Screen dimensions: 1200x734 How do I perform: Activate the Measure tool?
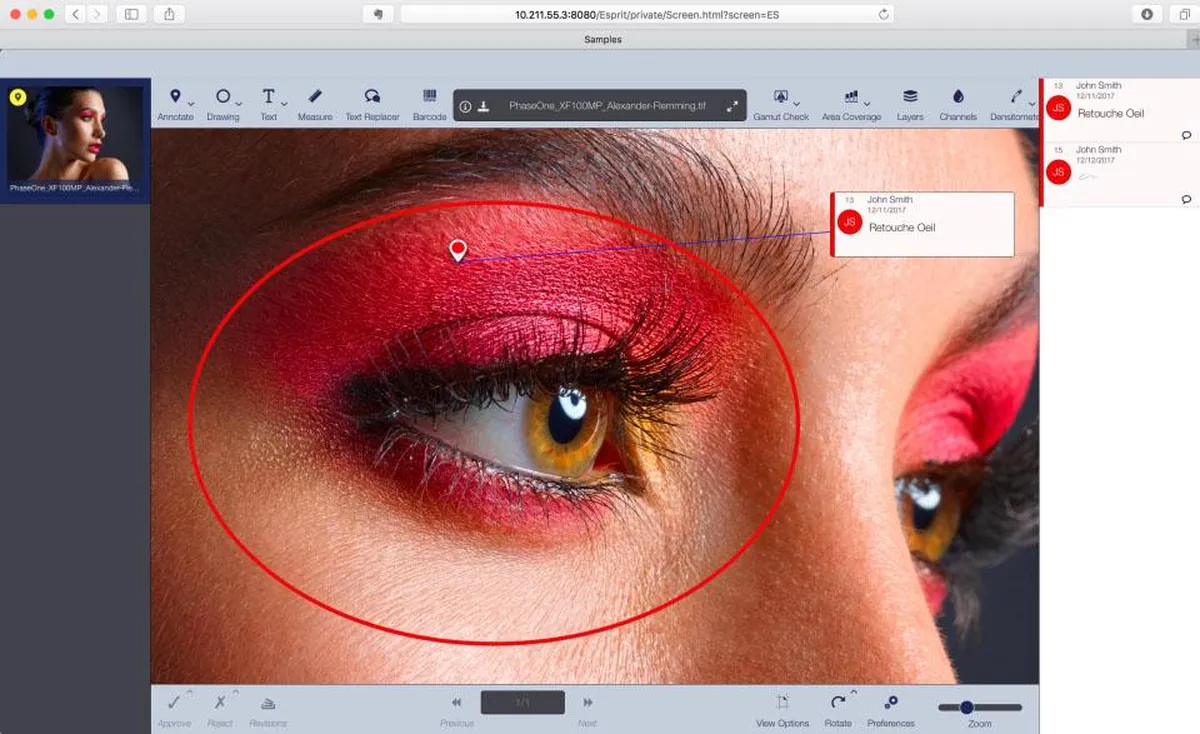(315, 97)
